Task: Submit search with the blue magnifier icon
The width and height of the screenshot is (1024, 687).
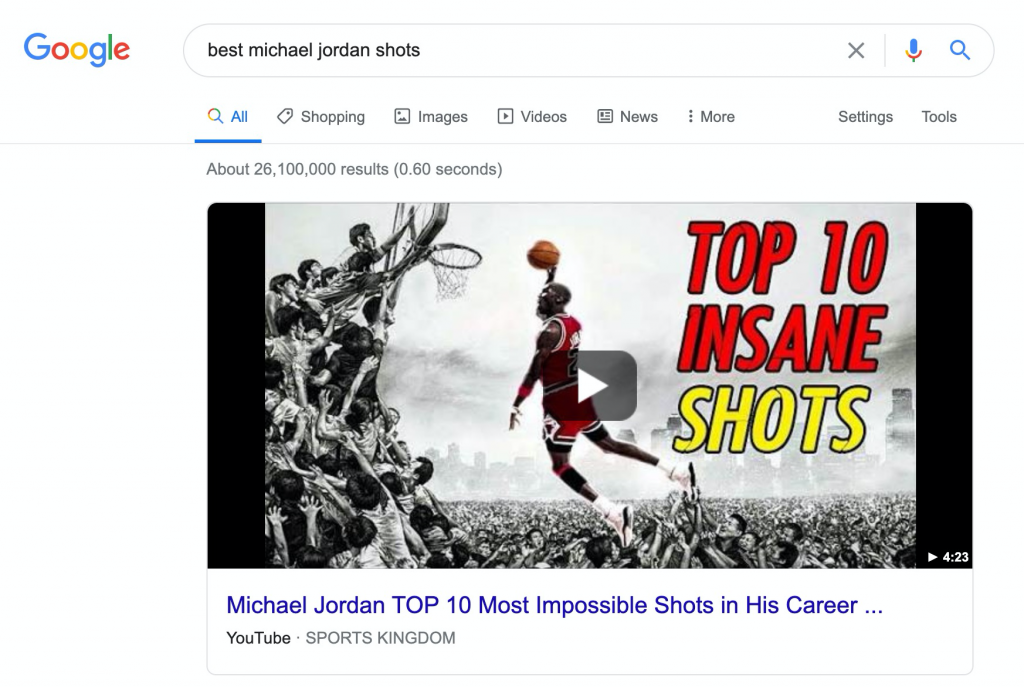Action: [x=959, y=50]
